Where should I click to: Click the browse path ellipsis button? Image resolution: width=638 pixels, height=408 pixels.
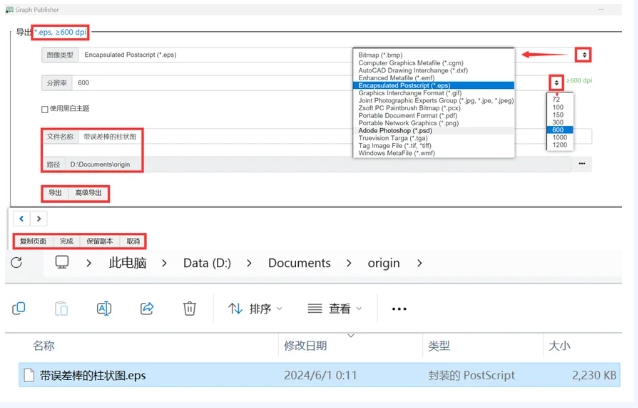pos(582,163)
